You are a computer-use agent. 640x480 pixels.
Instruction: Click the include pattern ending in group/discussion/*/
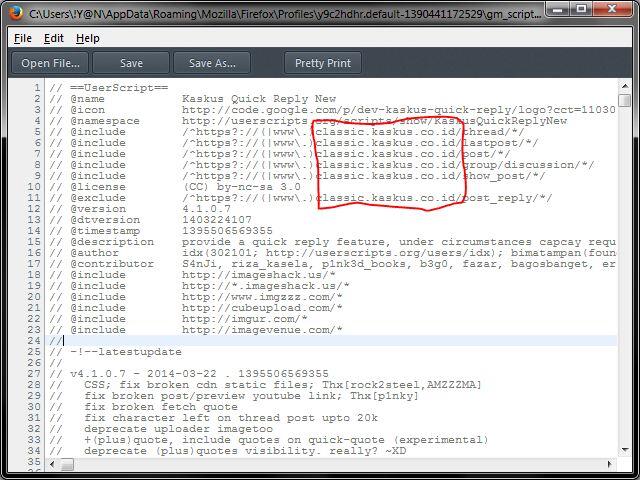click(x=388, y=165)
